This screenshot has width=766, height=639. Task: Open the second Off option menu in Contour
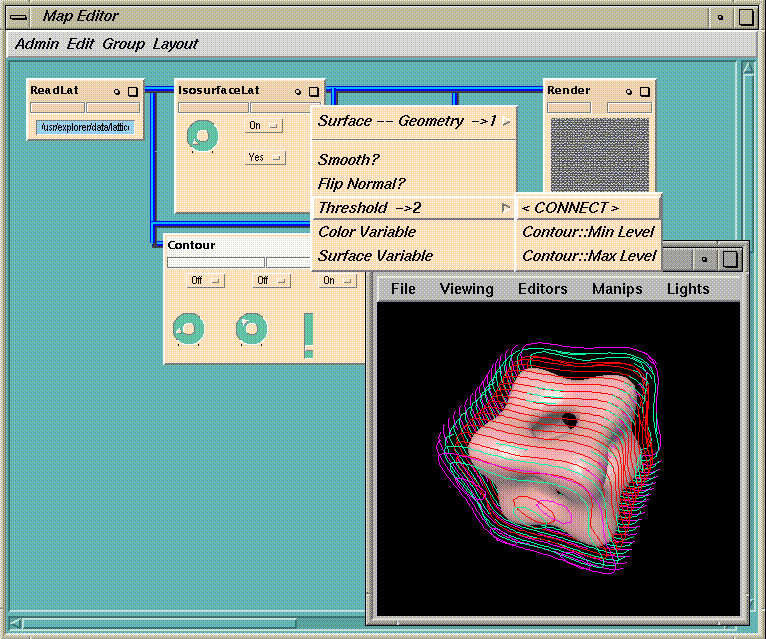click(271, 281)
